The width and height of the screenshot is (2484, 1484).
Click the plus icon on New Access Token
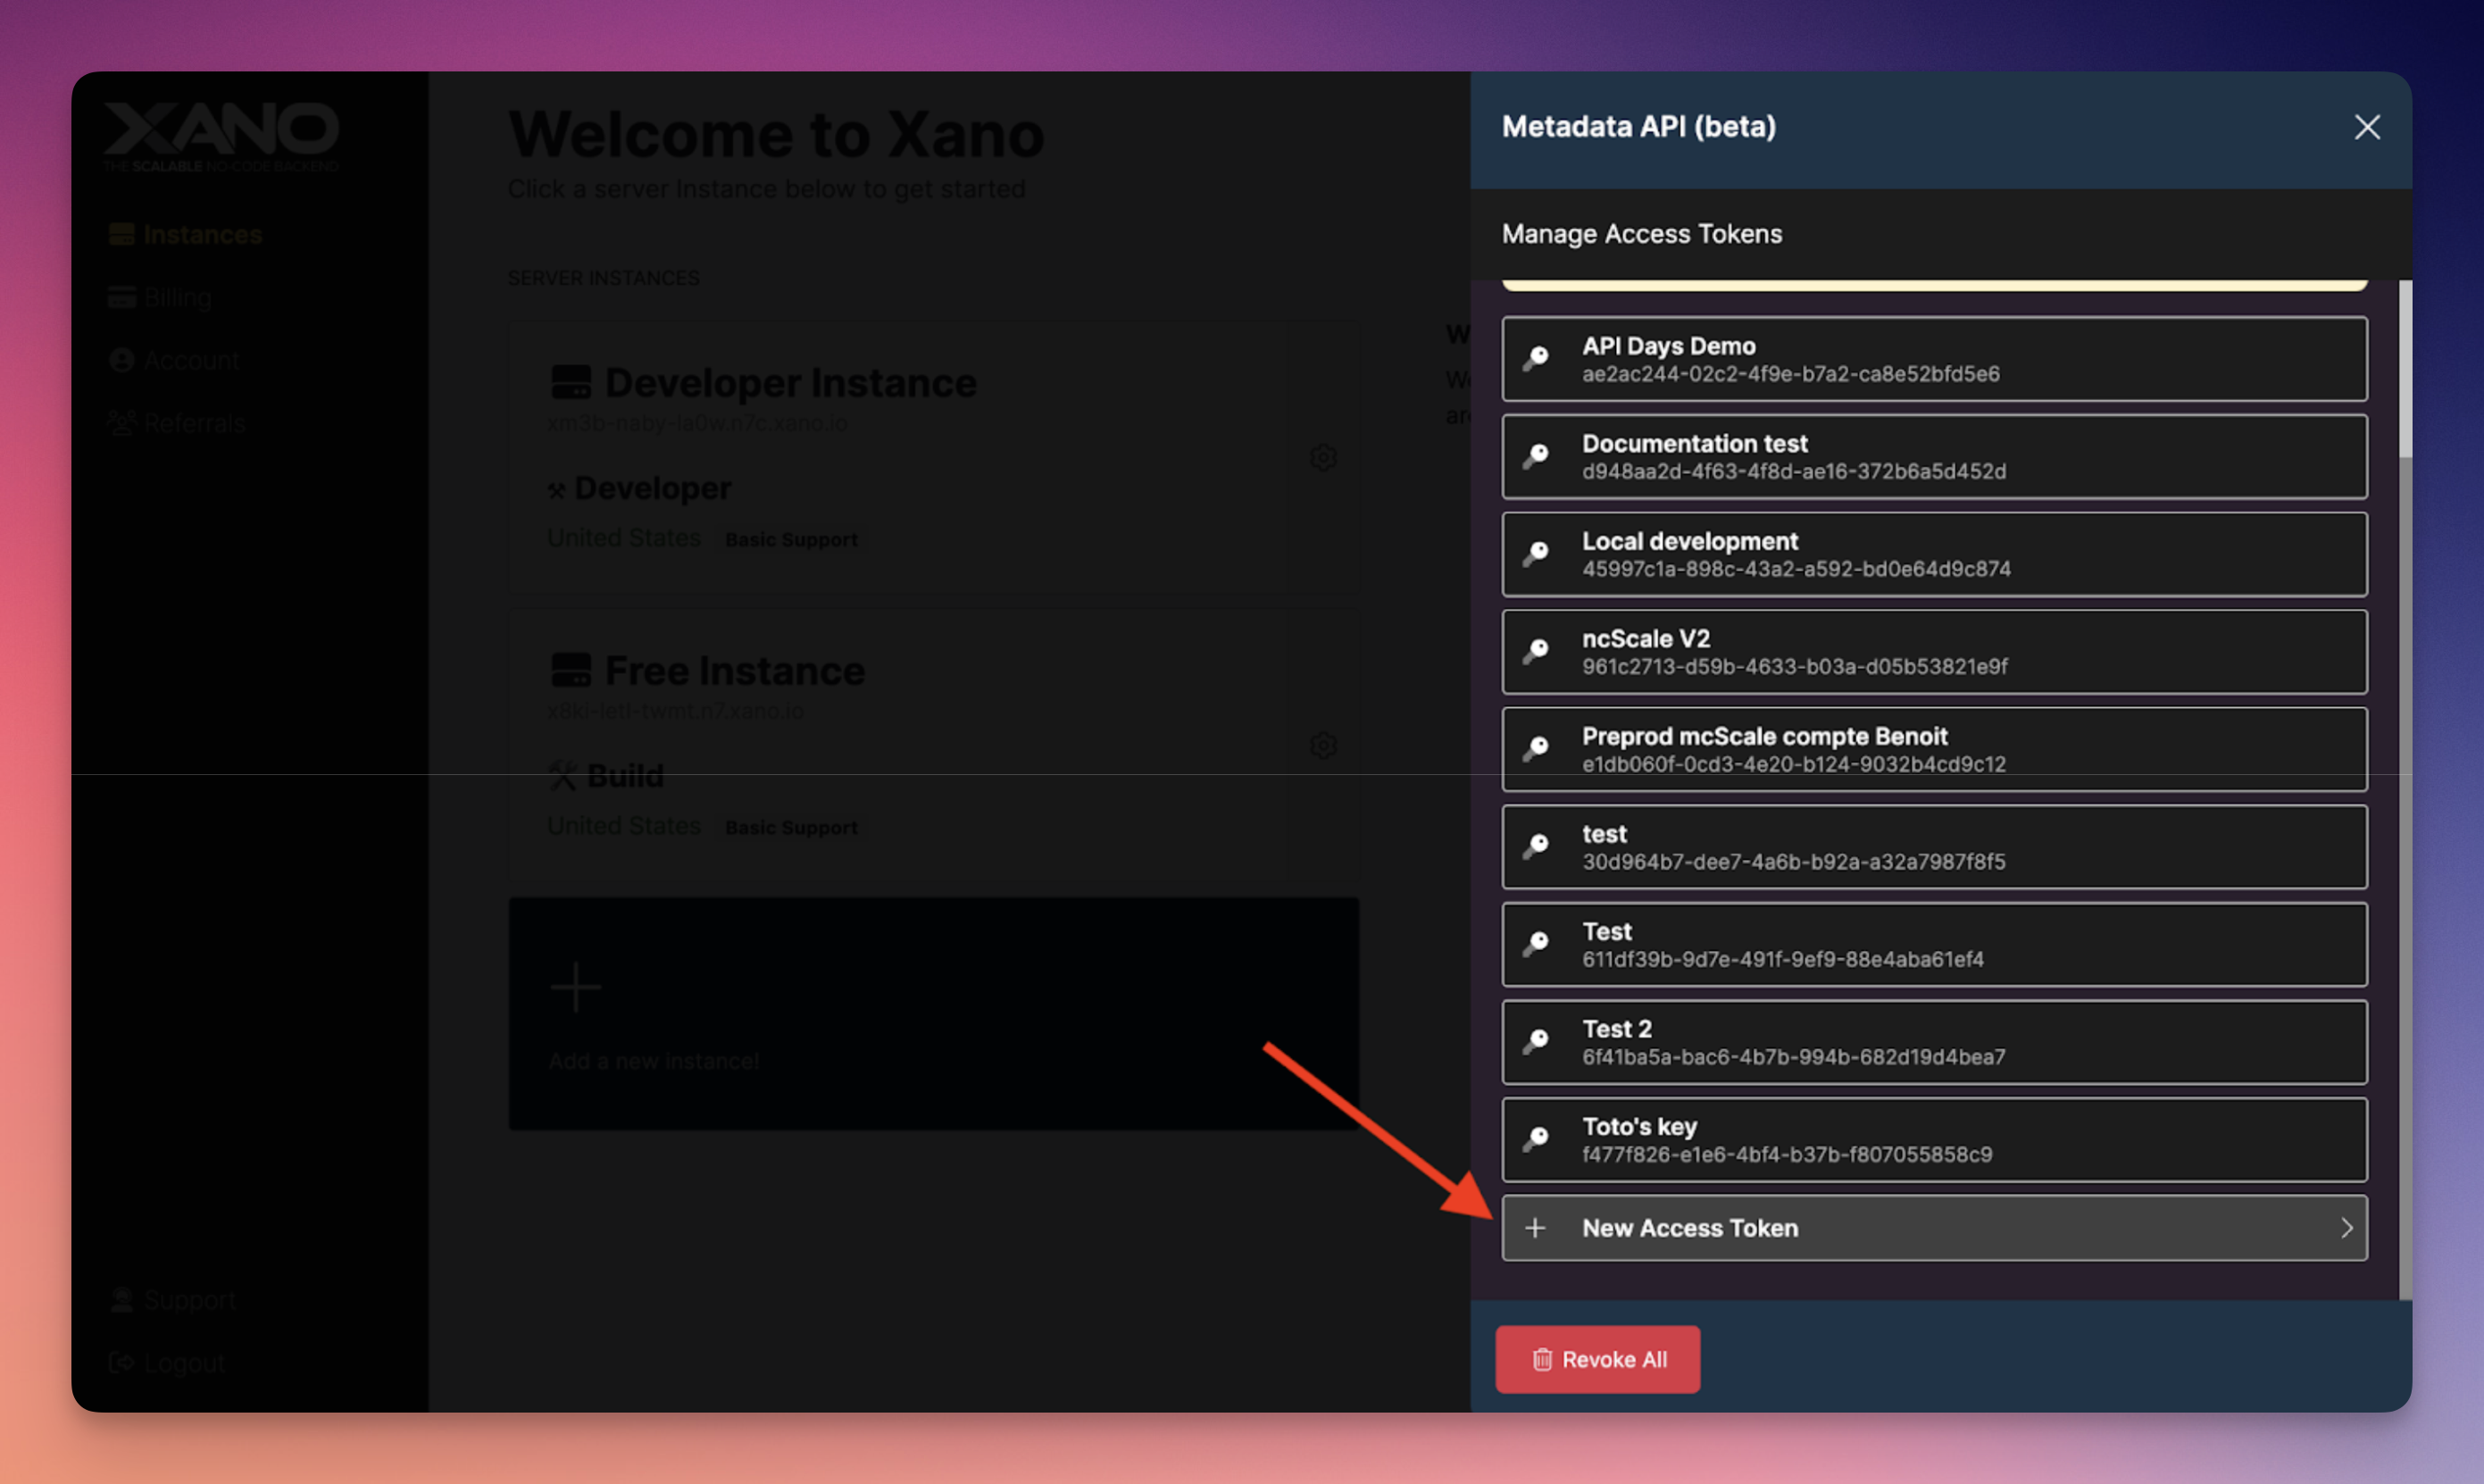(1536, 1227)
